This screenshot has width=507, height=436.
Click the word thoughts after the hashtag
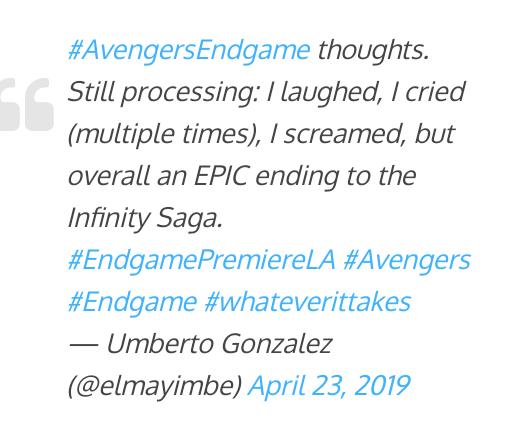pos(373,50)
